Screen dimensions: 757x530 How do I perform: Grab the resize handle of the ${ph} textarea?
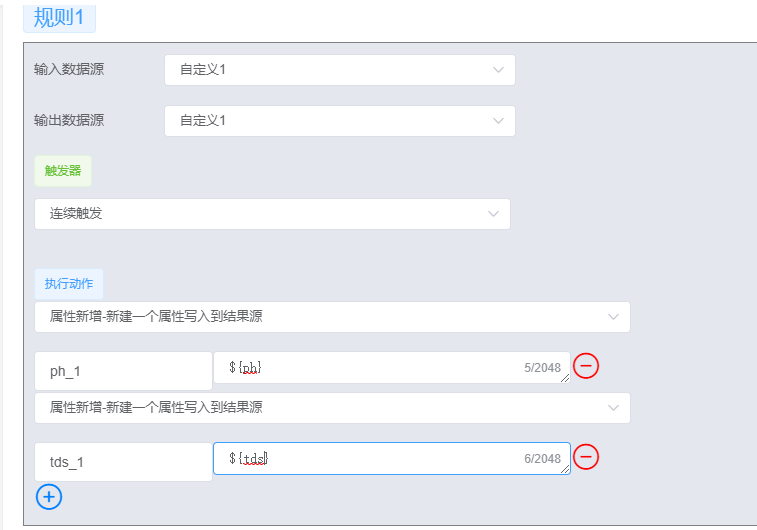coord(565,378)
